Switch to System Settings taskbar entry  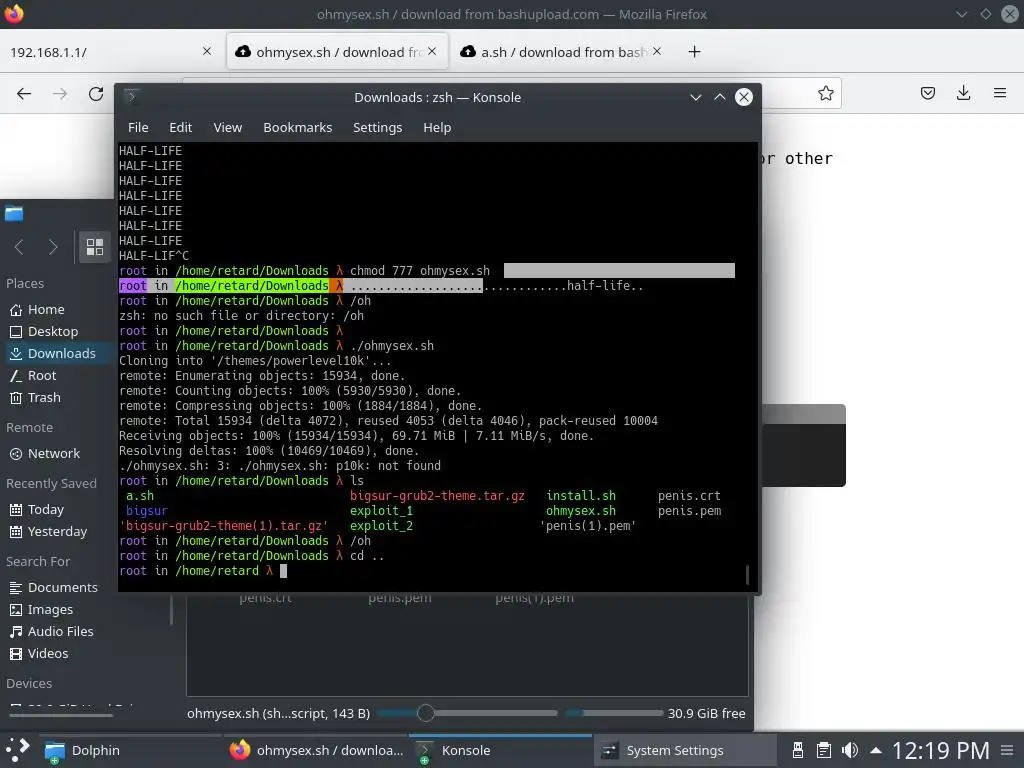(685, 751)
